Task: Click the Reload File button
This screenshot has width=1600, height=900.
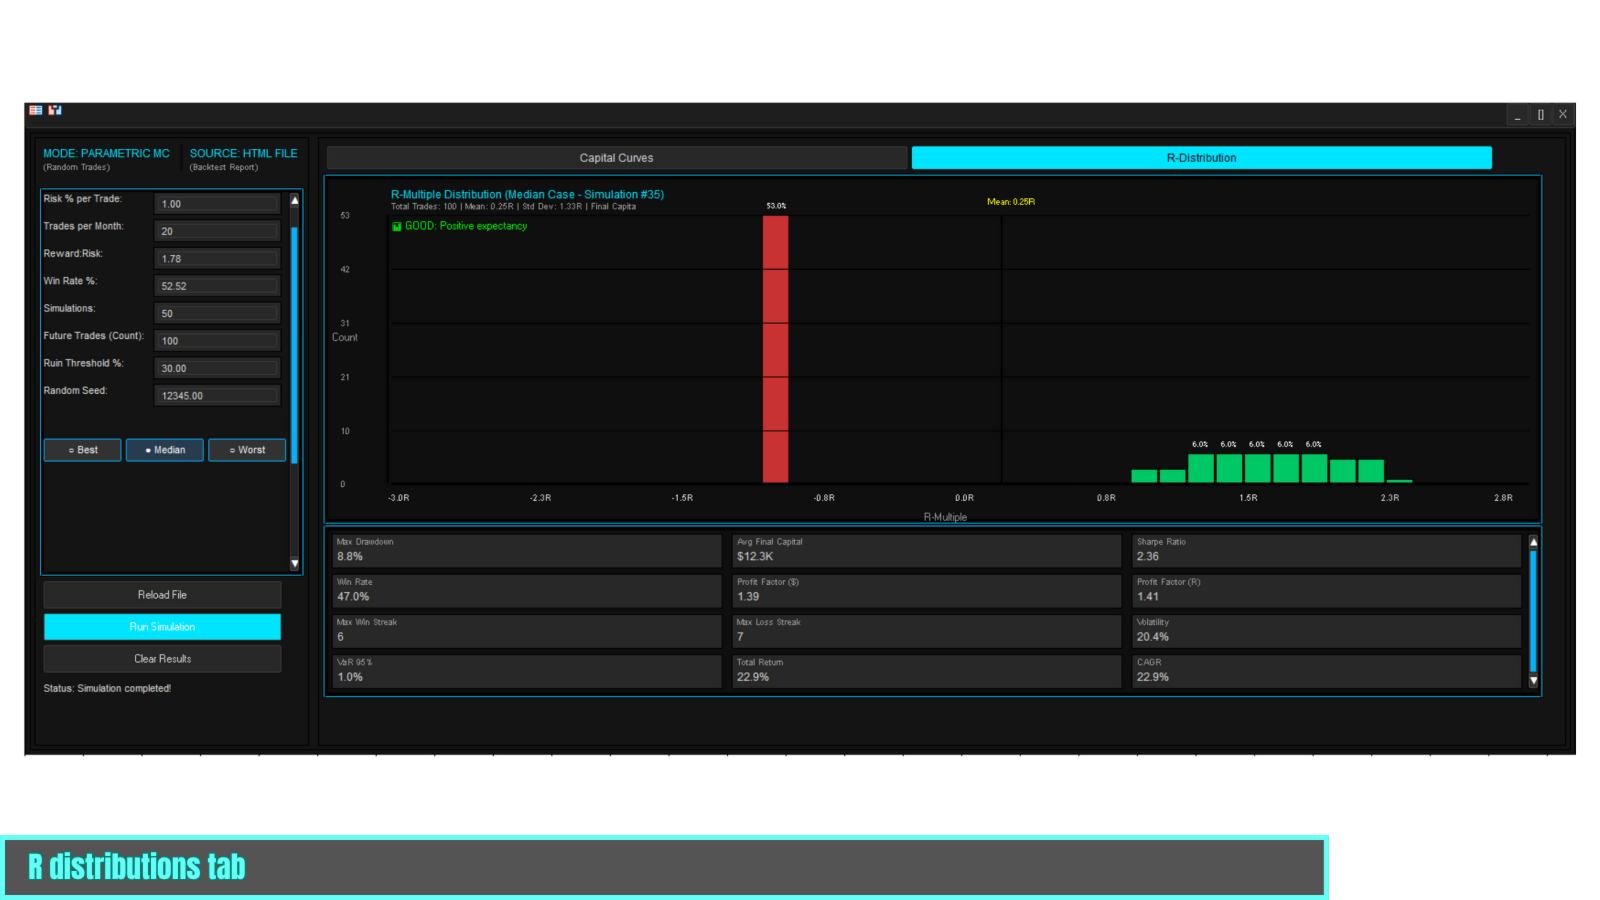Action: [162, 595]
